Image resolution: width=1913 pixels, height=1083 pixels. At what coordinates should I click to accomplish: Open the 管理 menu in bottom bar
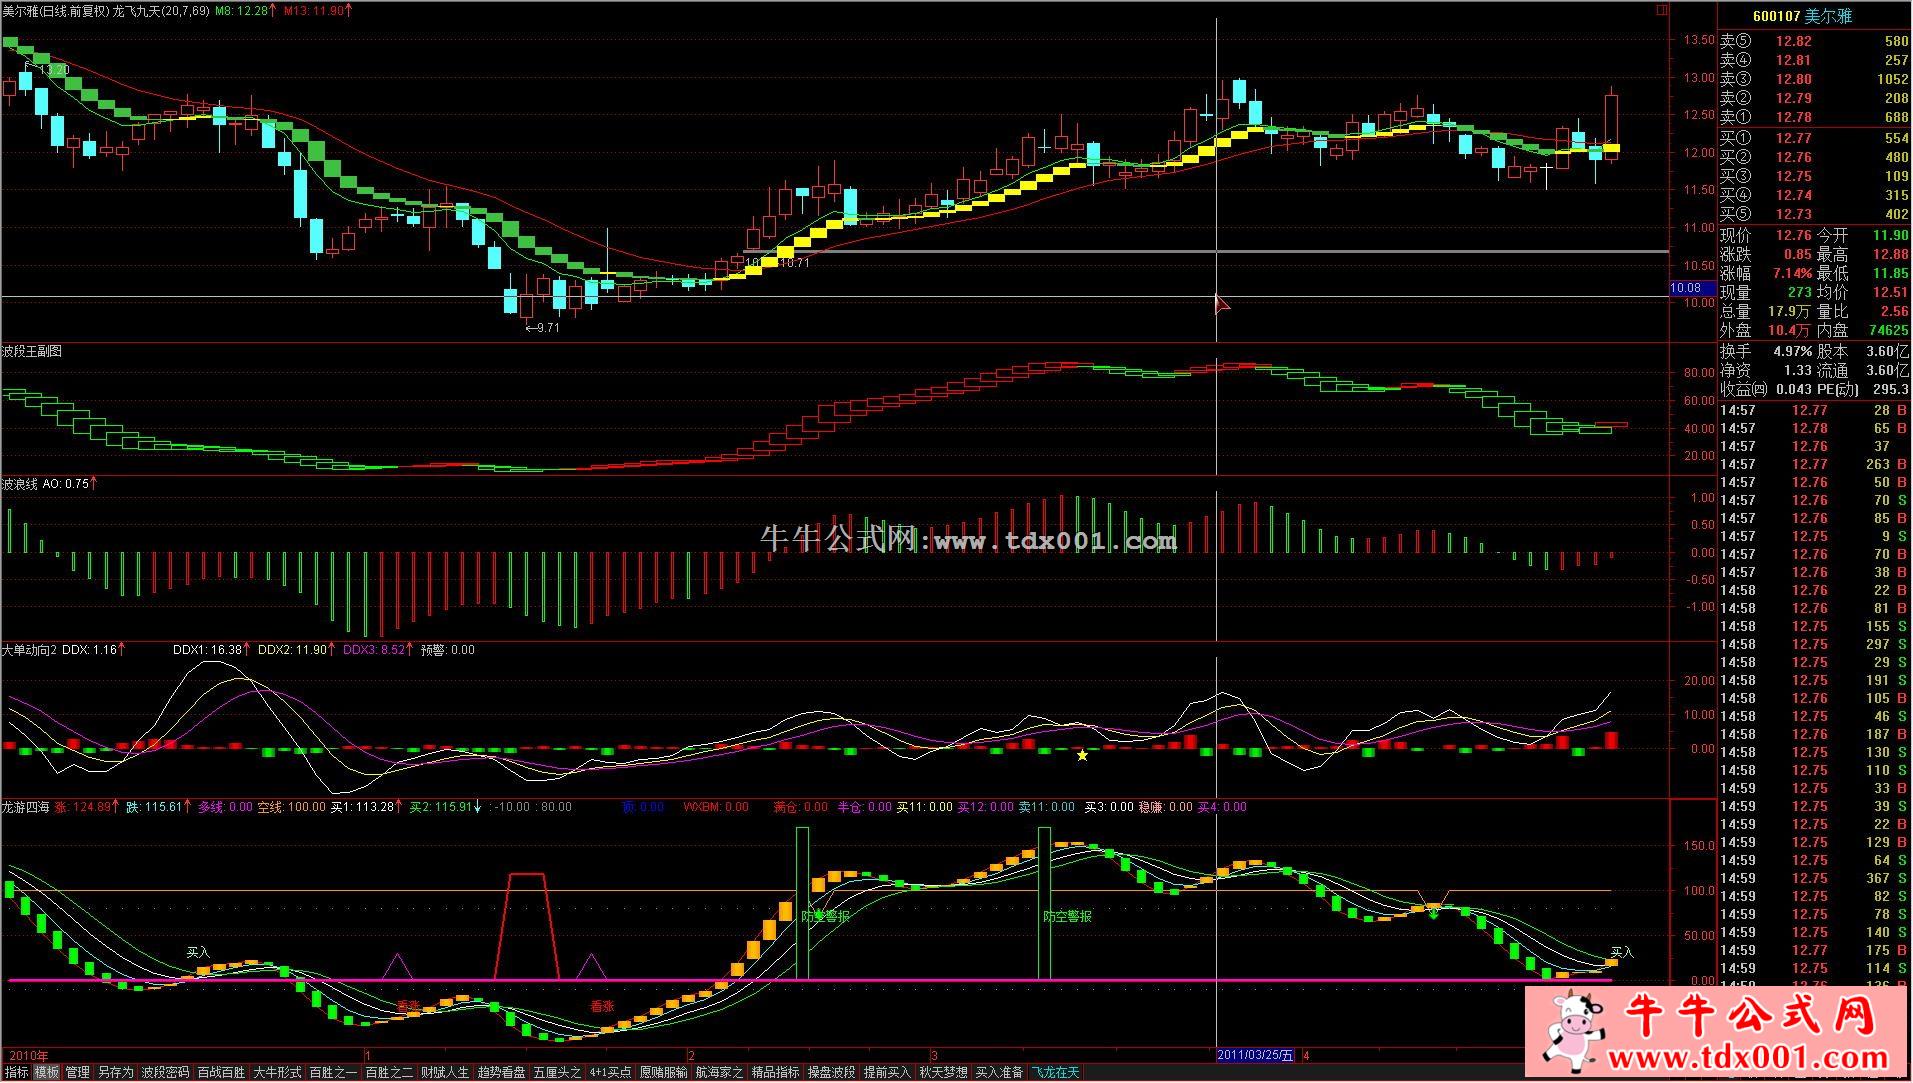(78, 1072)
